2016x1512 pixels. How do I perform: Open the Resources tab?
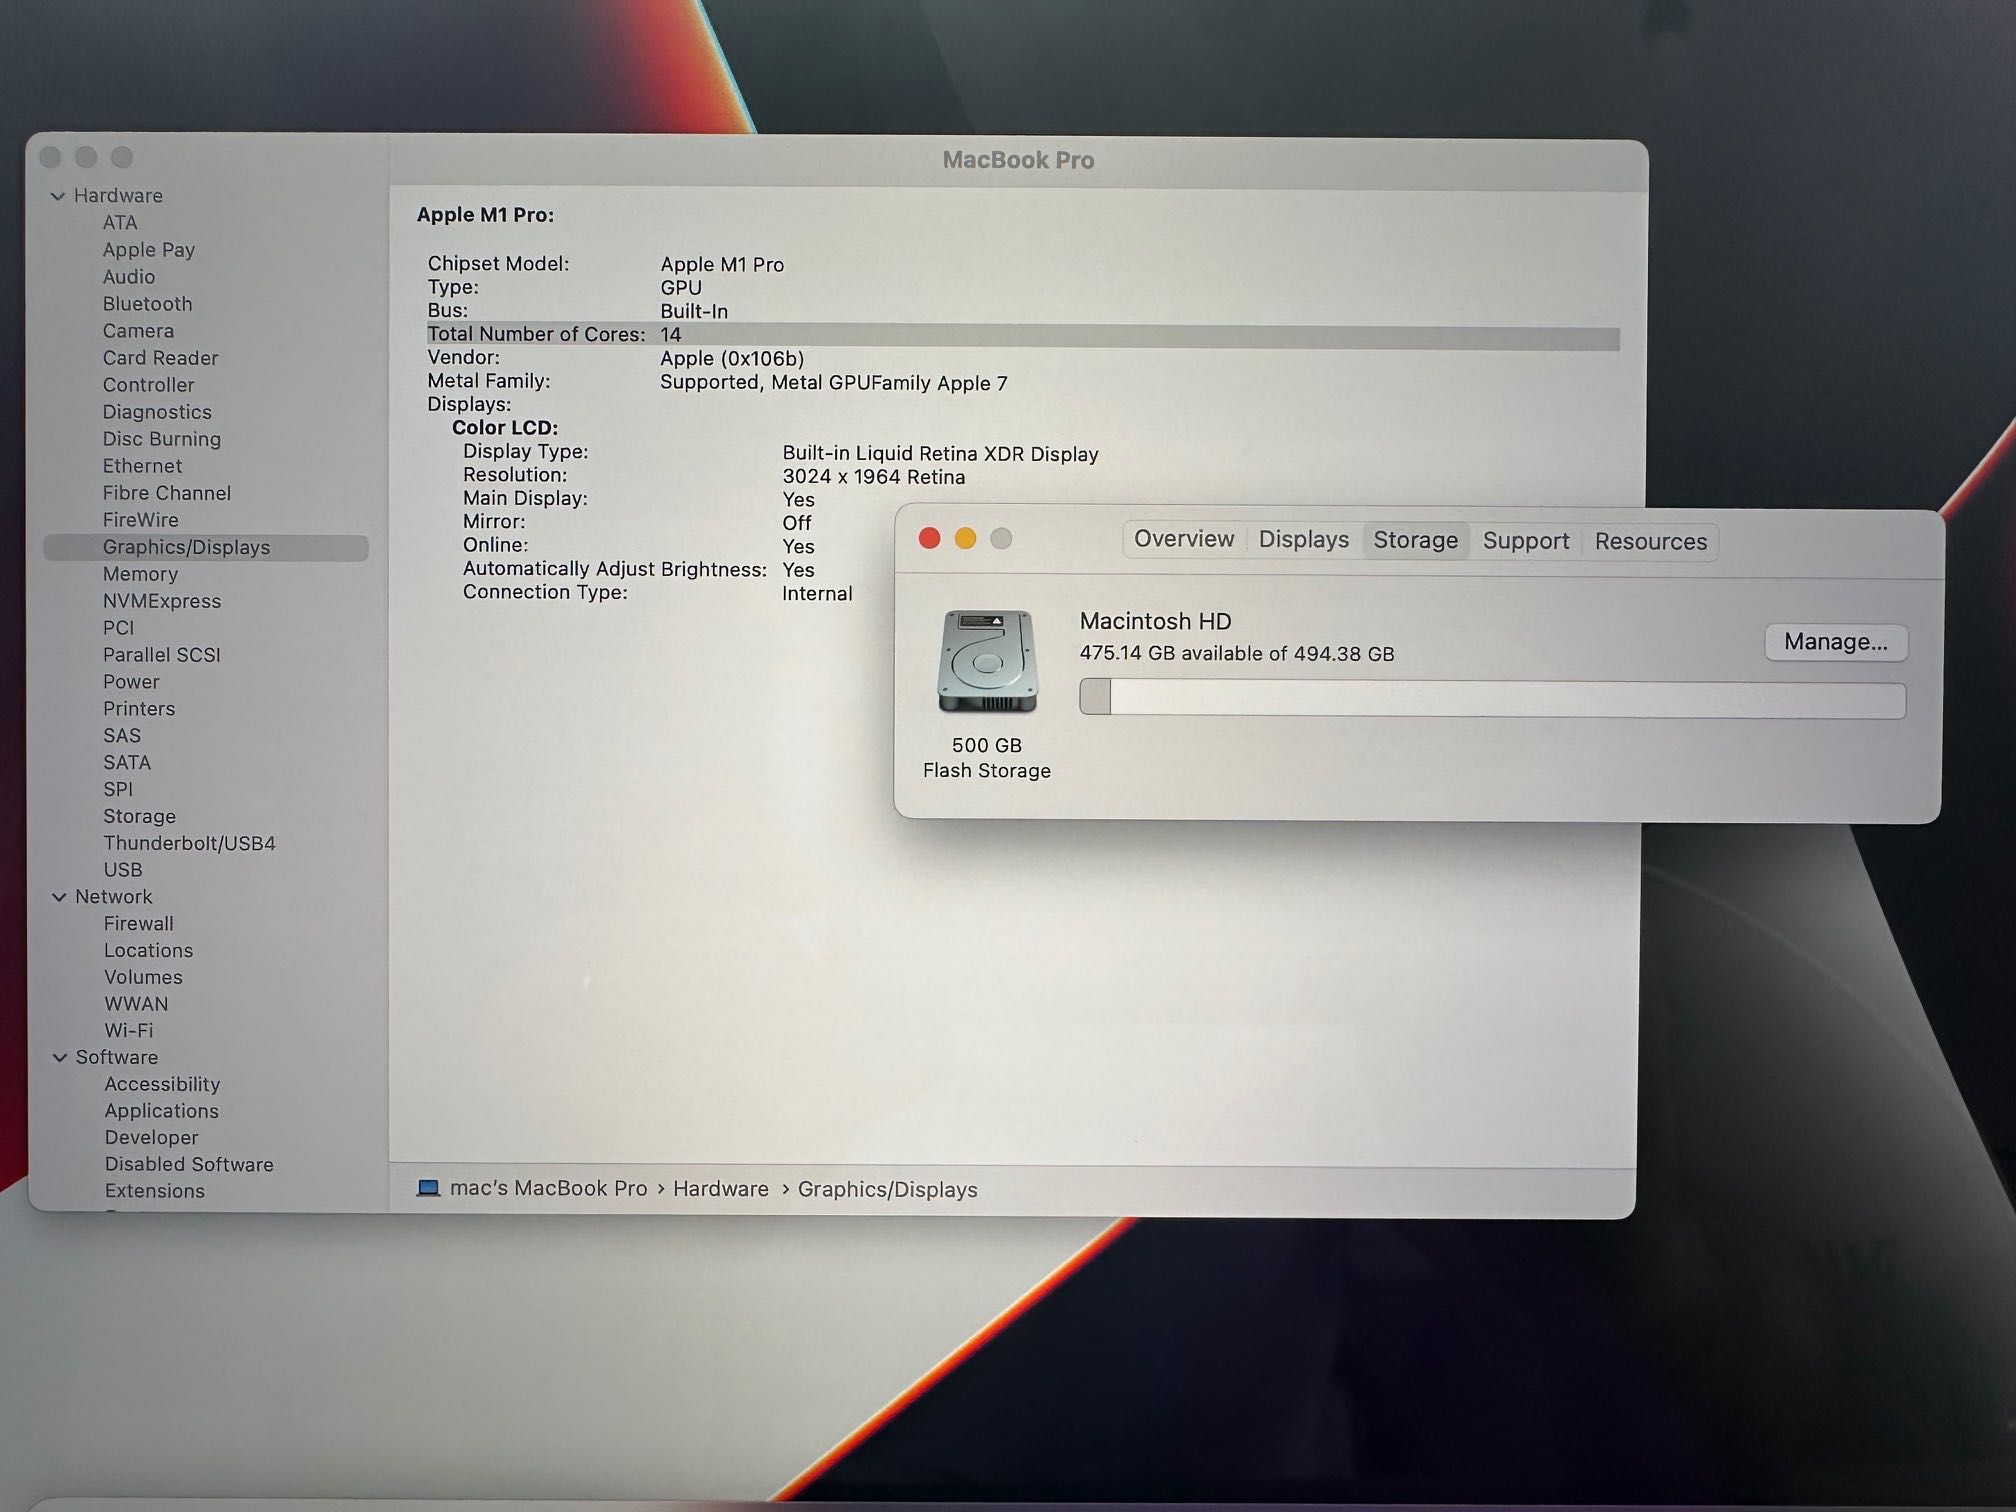[1650, 542]
